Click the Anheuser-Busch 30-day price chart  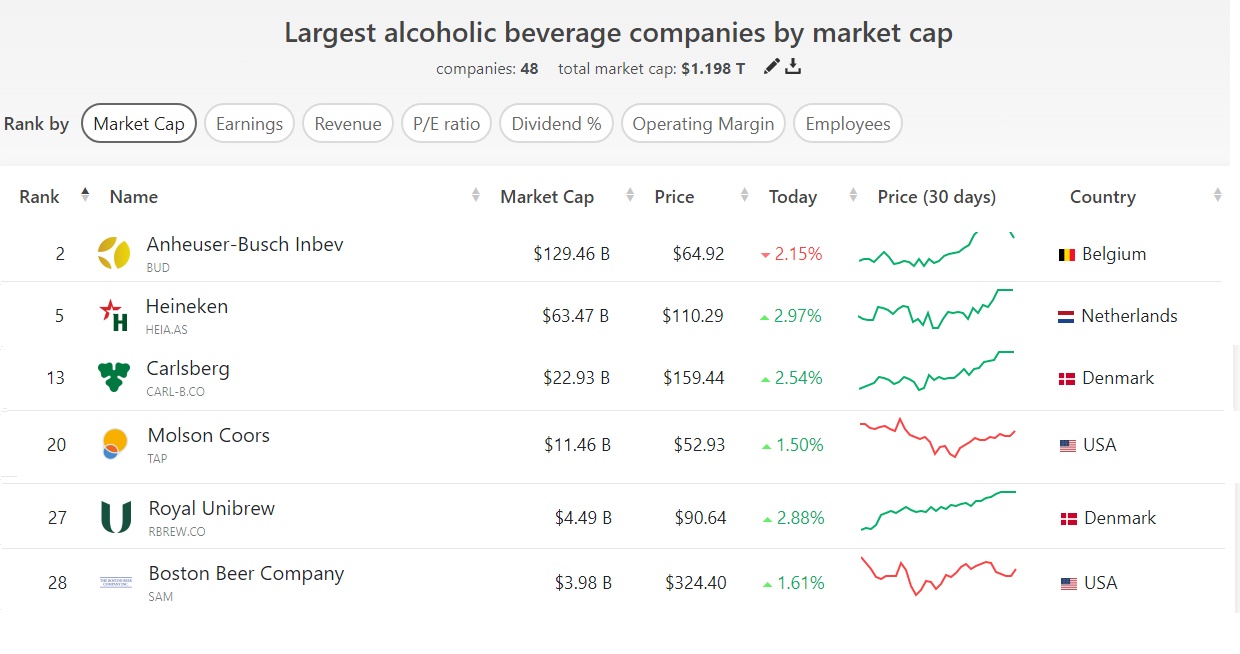click(x=937, y=249)
